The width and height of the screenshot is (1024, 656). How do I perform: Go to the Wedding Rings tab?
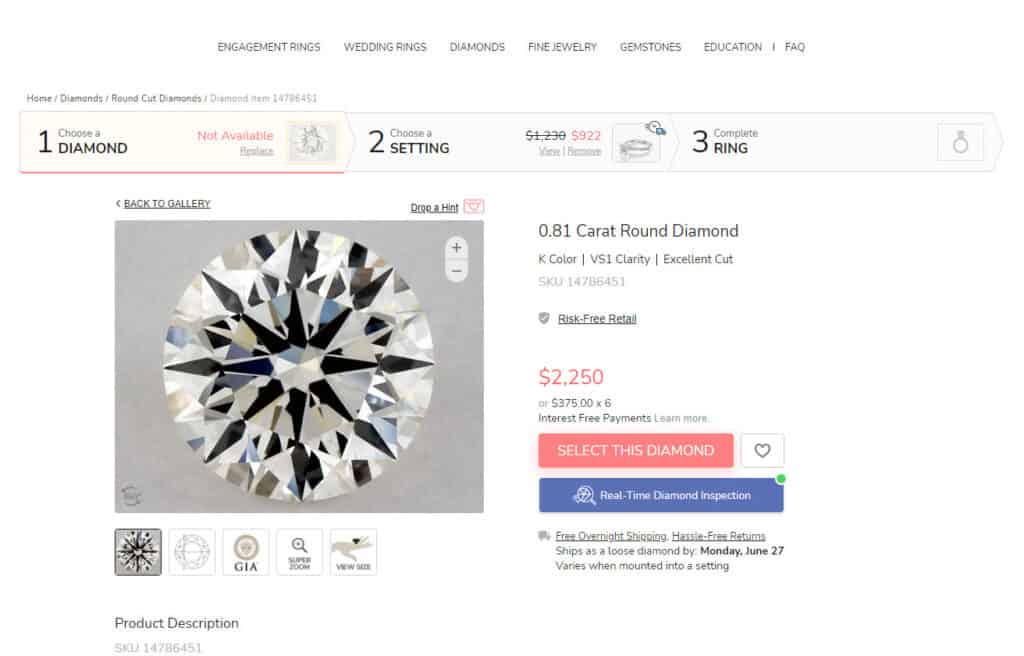point(385,47)
